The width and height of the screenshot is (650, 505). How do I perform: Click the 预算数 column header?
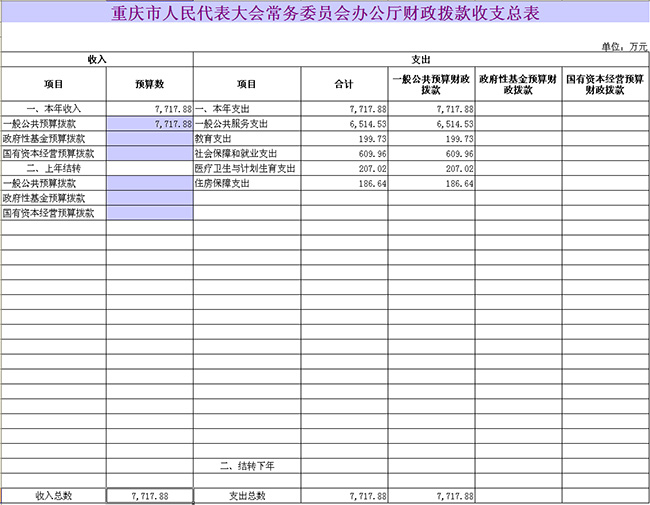pyautogui.click(x=149, y=84)
